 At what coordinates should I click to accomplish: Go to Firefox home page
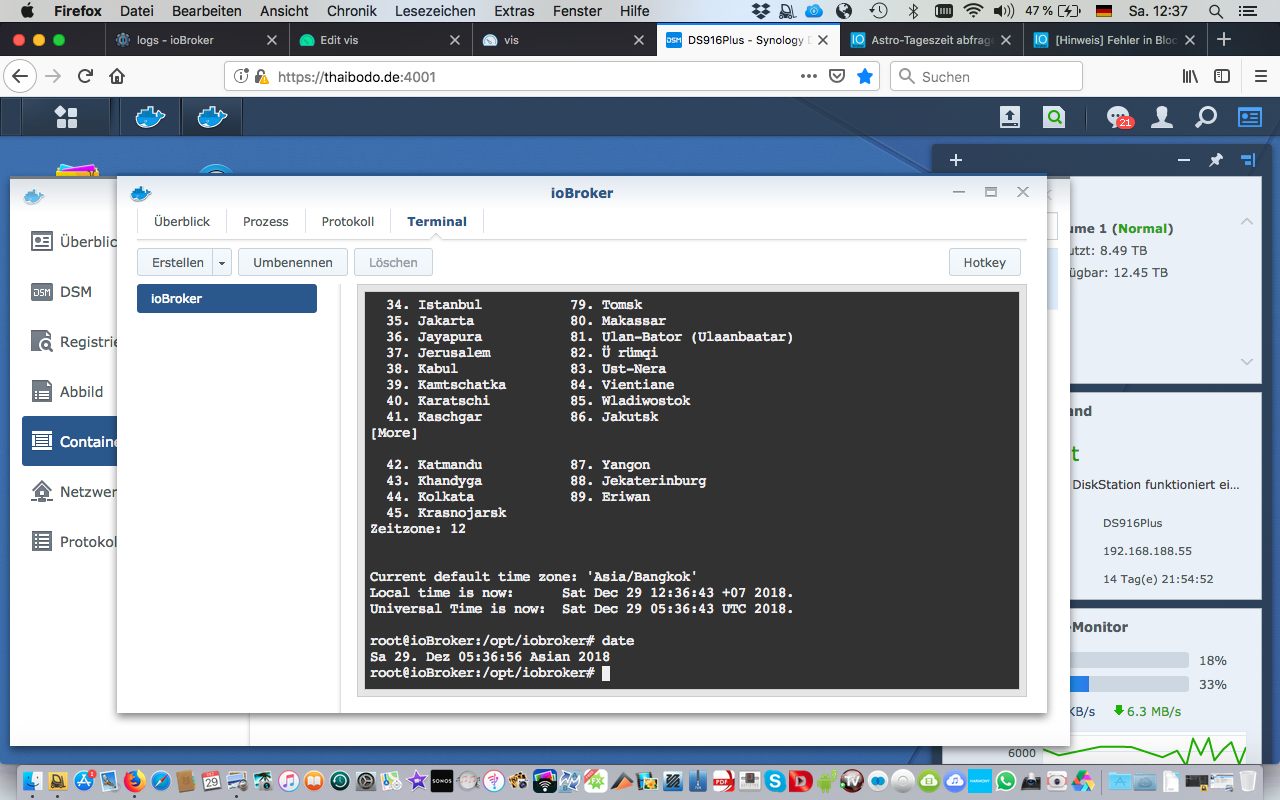coord(117,76)
